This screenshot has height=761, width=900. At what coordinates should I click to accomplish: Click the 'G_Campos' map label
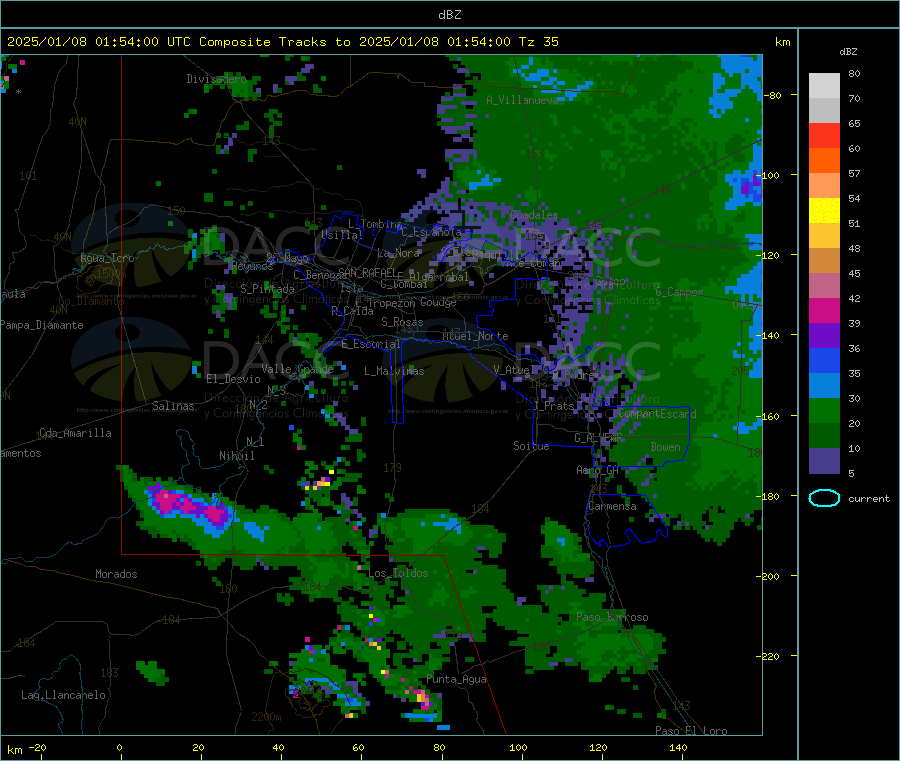coord(679,292)
